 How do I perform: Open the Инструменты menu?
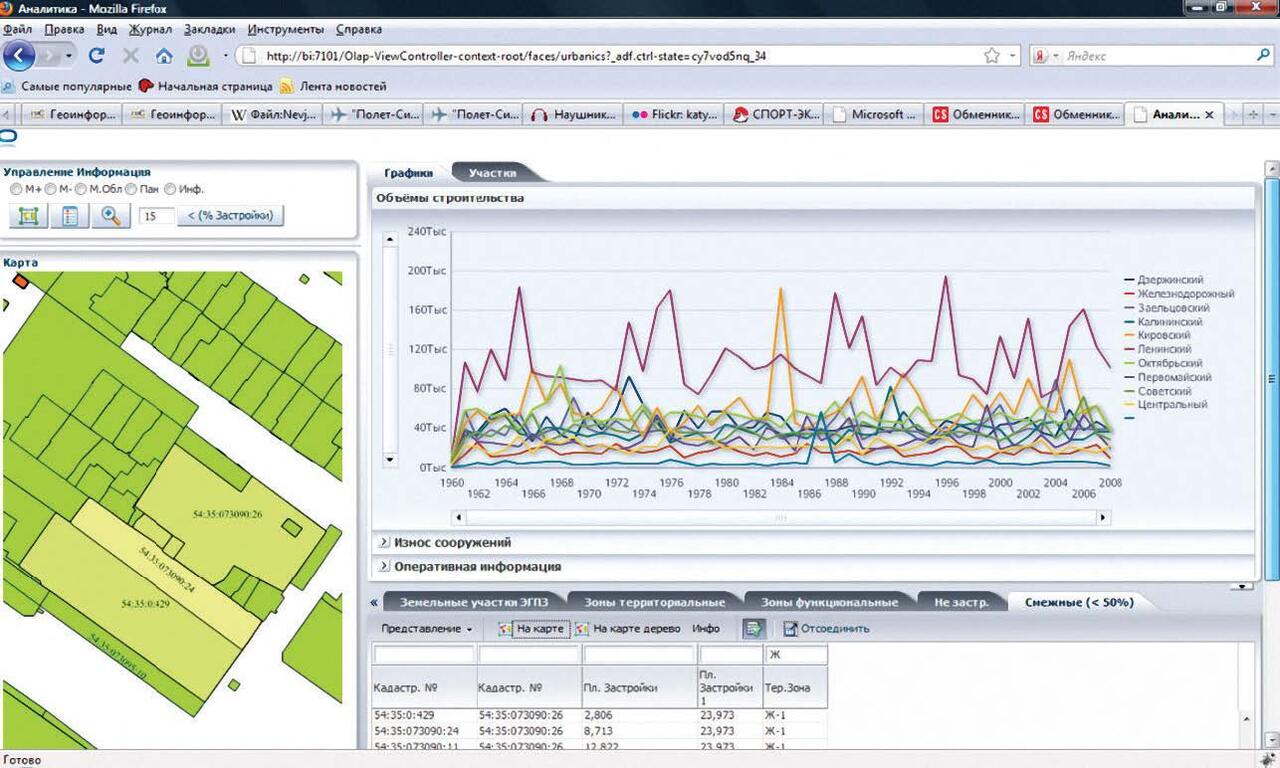[286, 30]
